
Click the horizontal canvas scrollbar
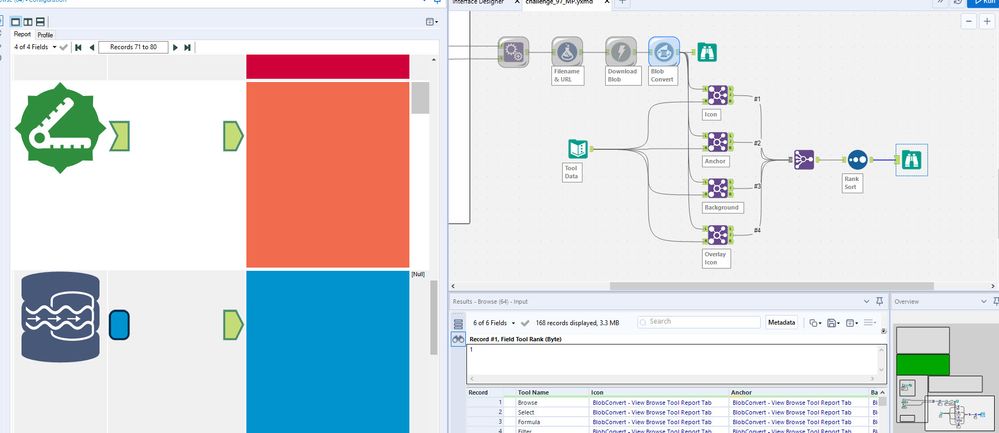772,287
